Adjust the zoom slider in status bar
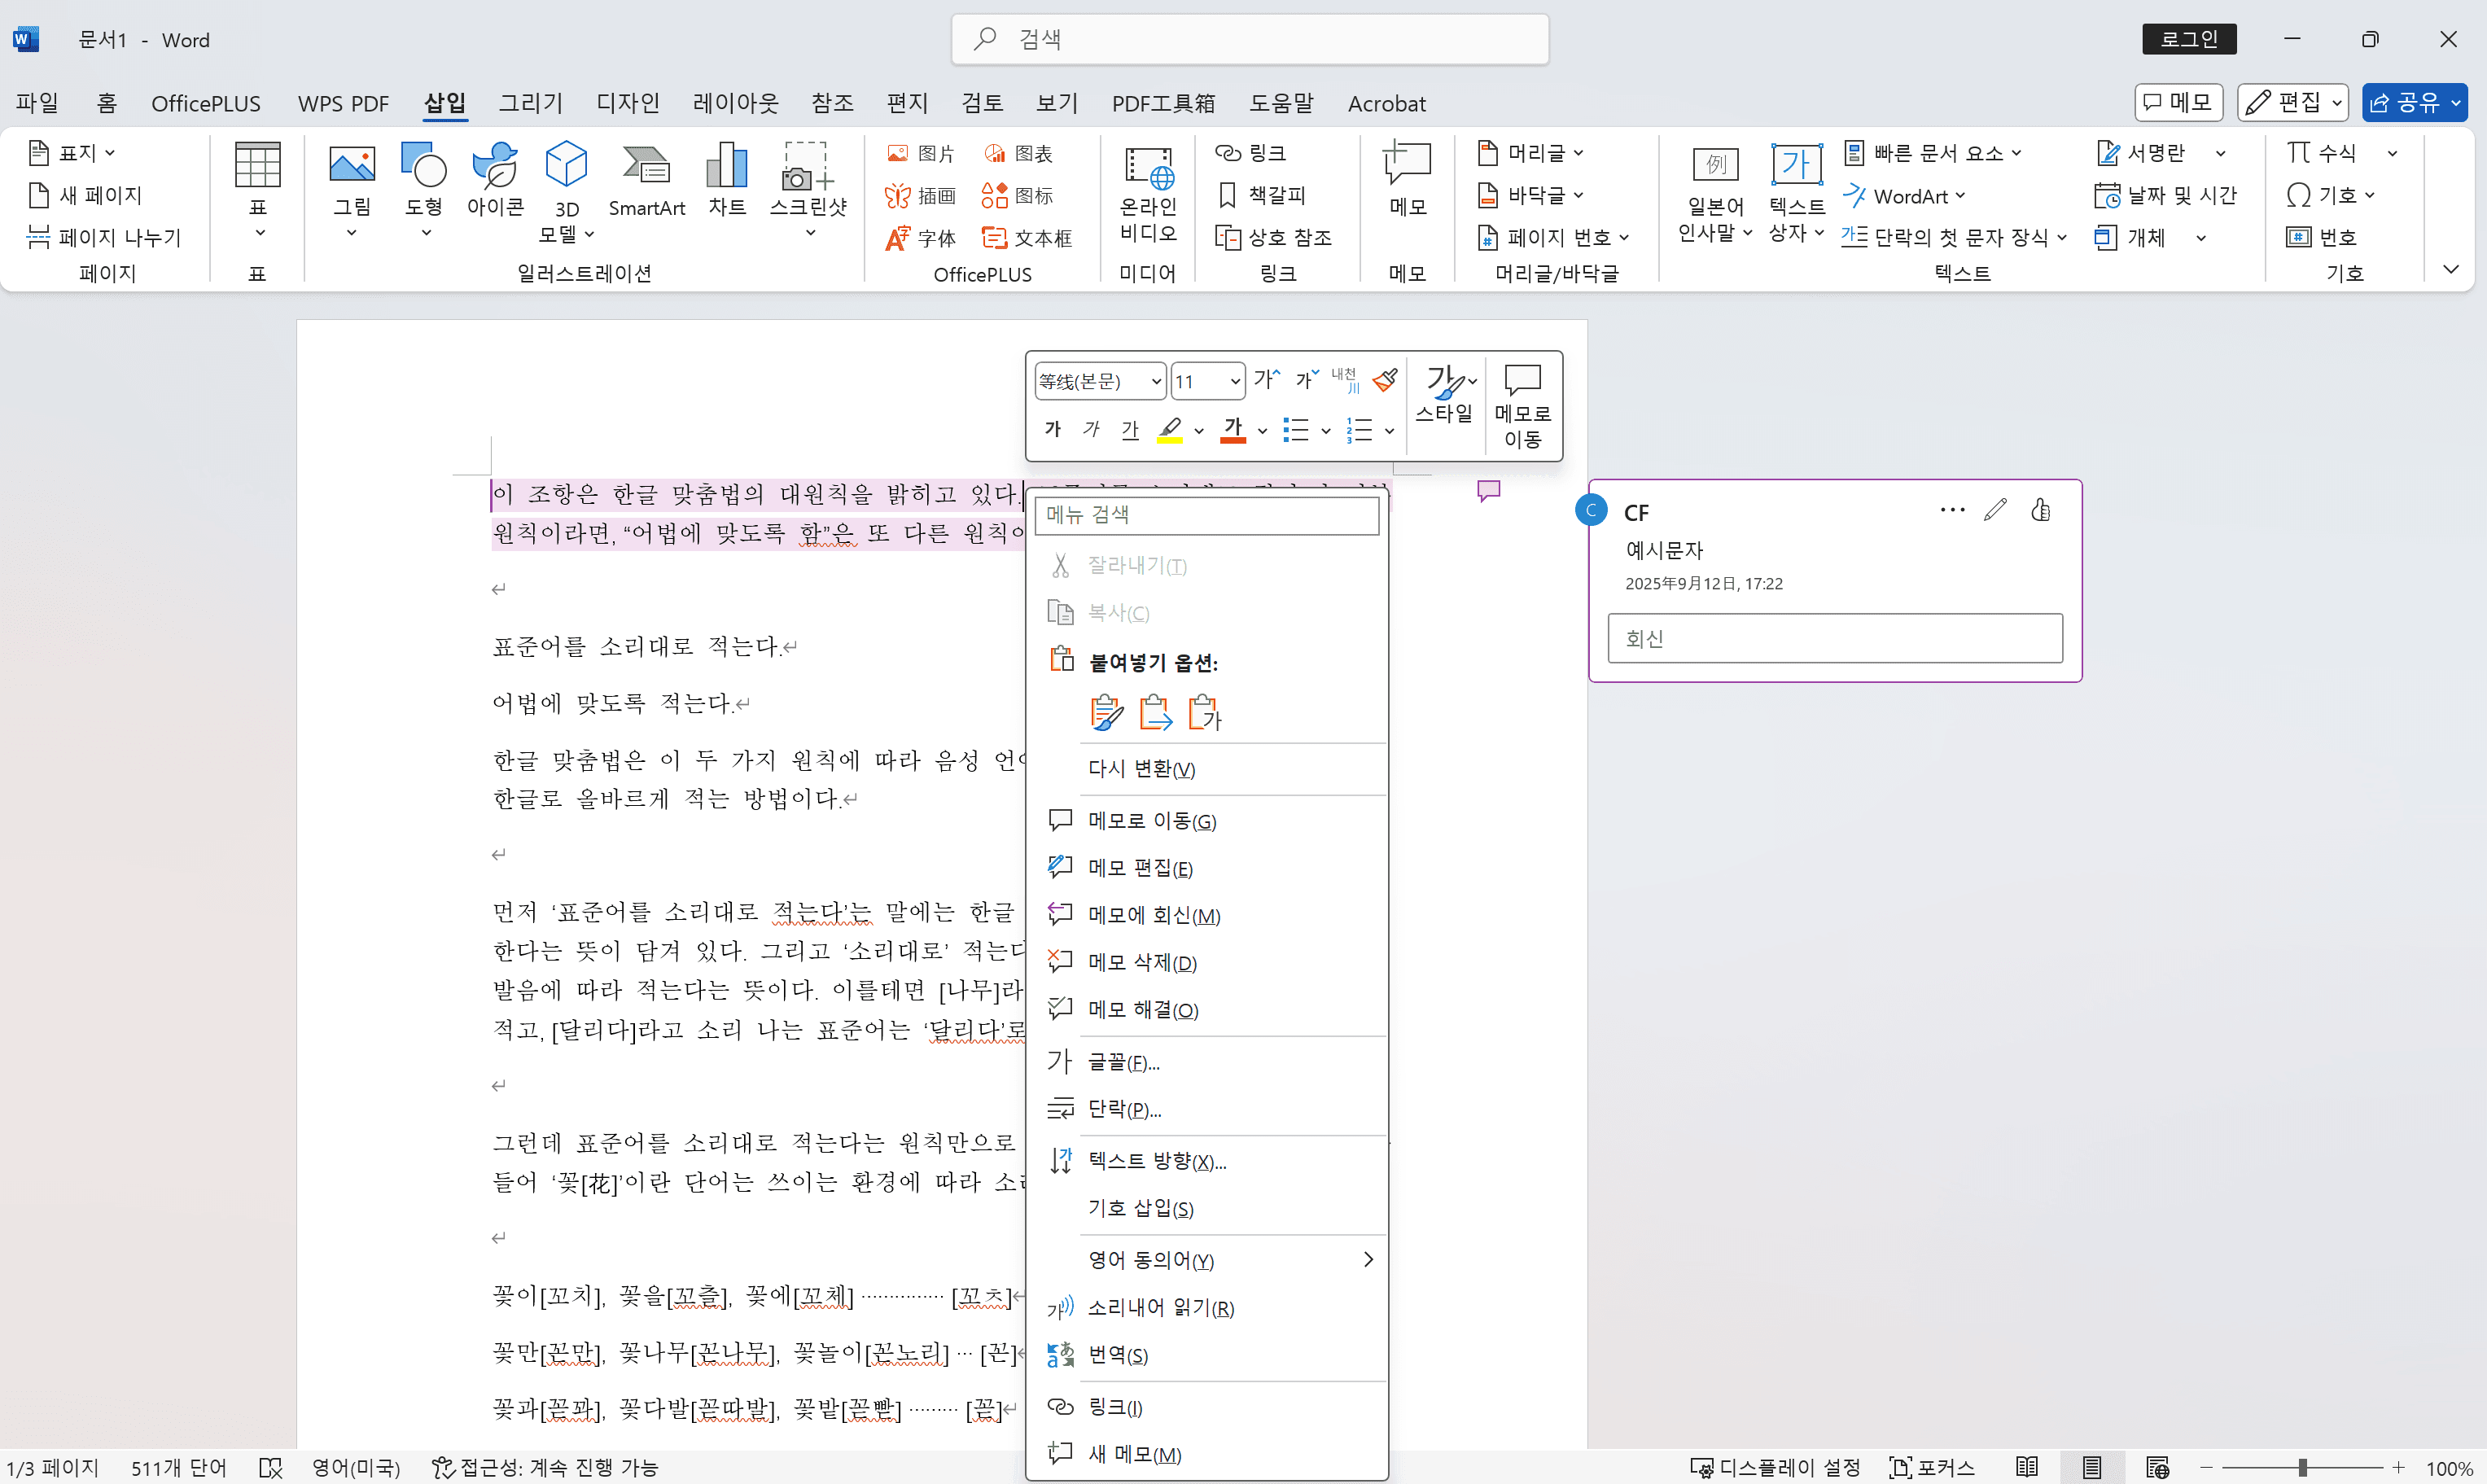 point(2302,1467)
